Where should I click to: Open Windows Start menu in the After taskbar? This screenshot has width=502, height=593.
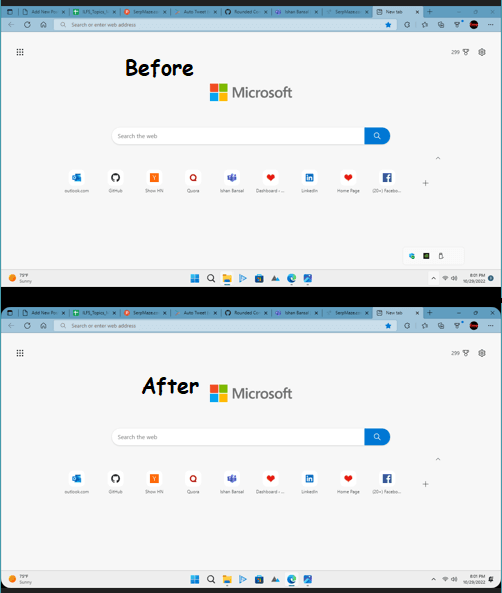click(195, 579)
